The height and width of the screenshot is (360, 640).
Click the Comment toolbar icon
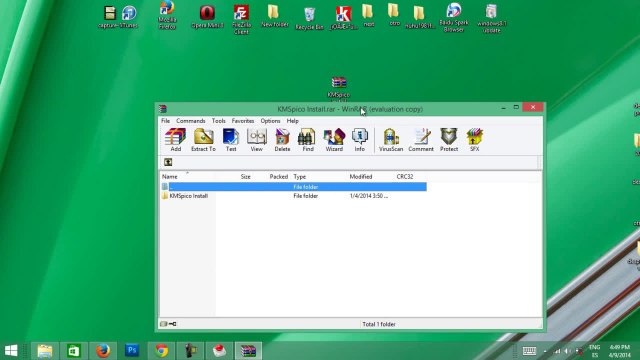[x=421, y=140]
